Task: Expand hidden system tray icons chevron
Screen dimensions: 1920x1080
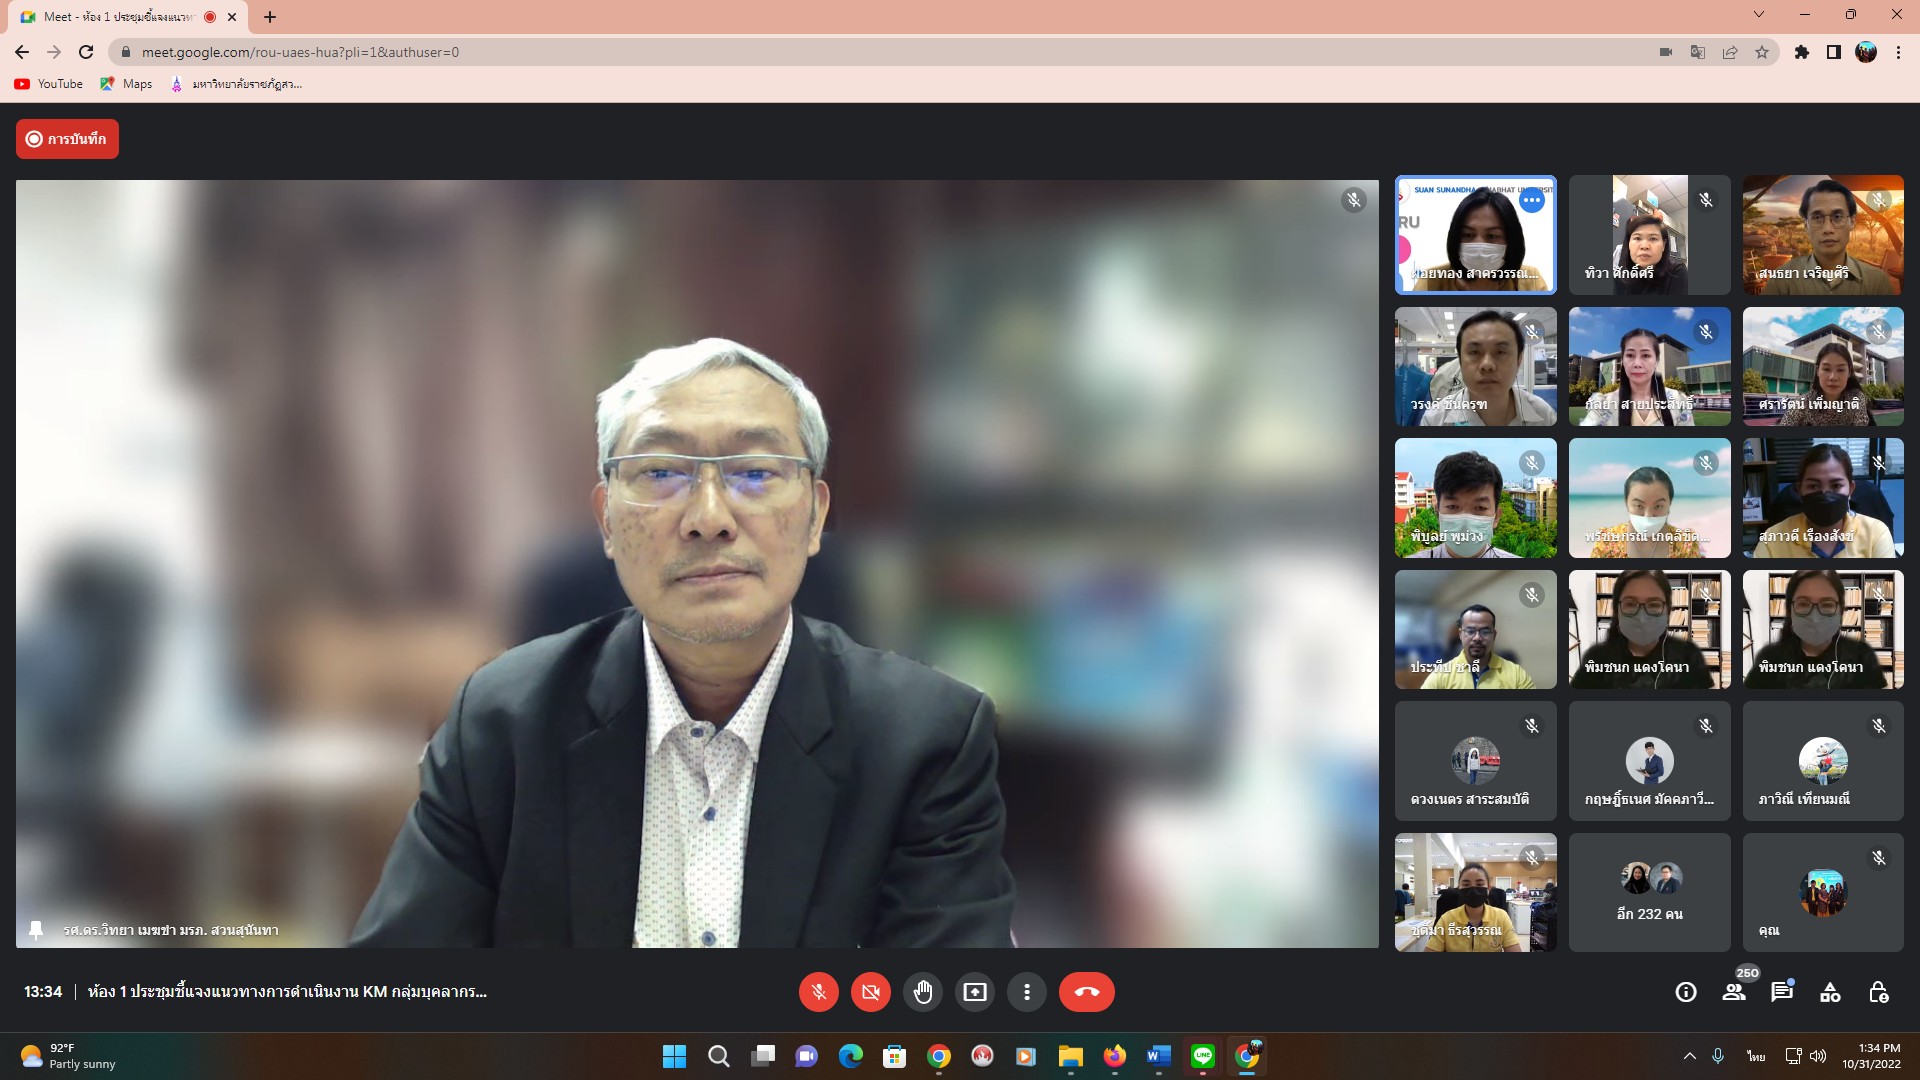Action: [1689, 1056]
